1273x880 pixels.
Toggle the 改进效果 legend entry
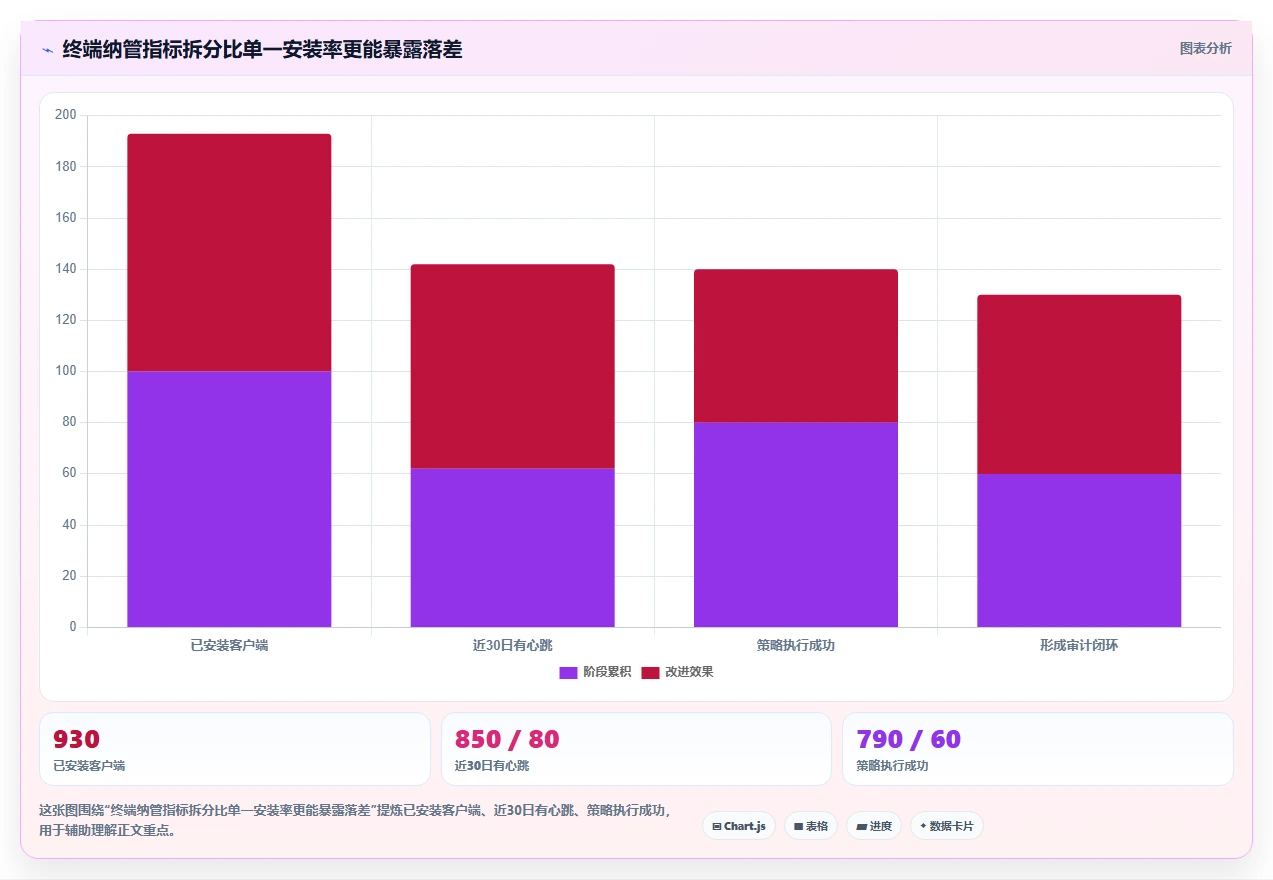pos(677,672)
